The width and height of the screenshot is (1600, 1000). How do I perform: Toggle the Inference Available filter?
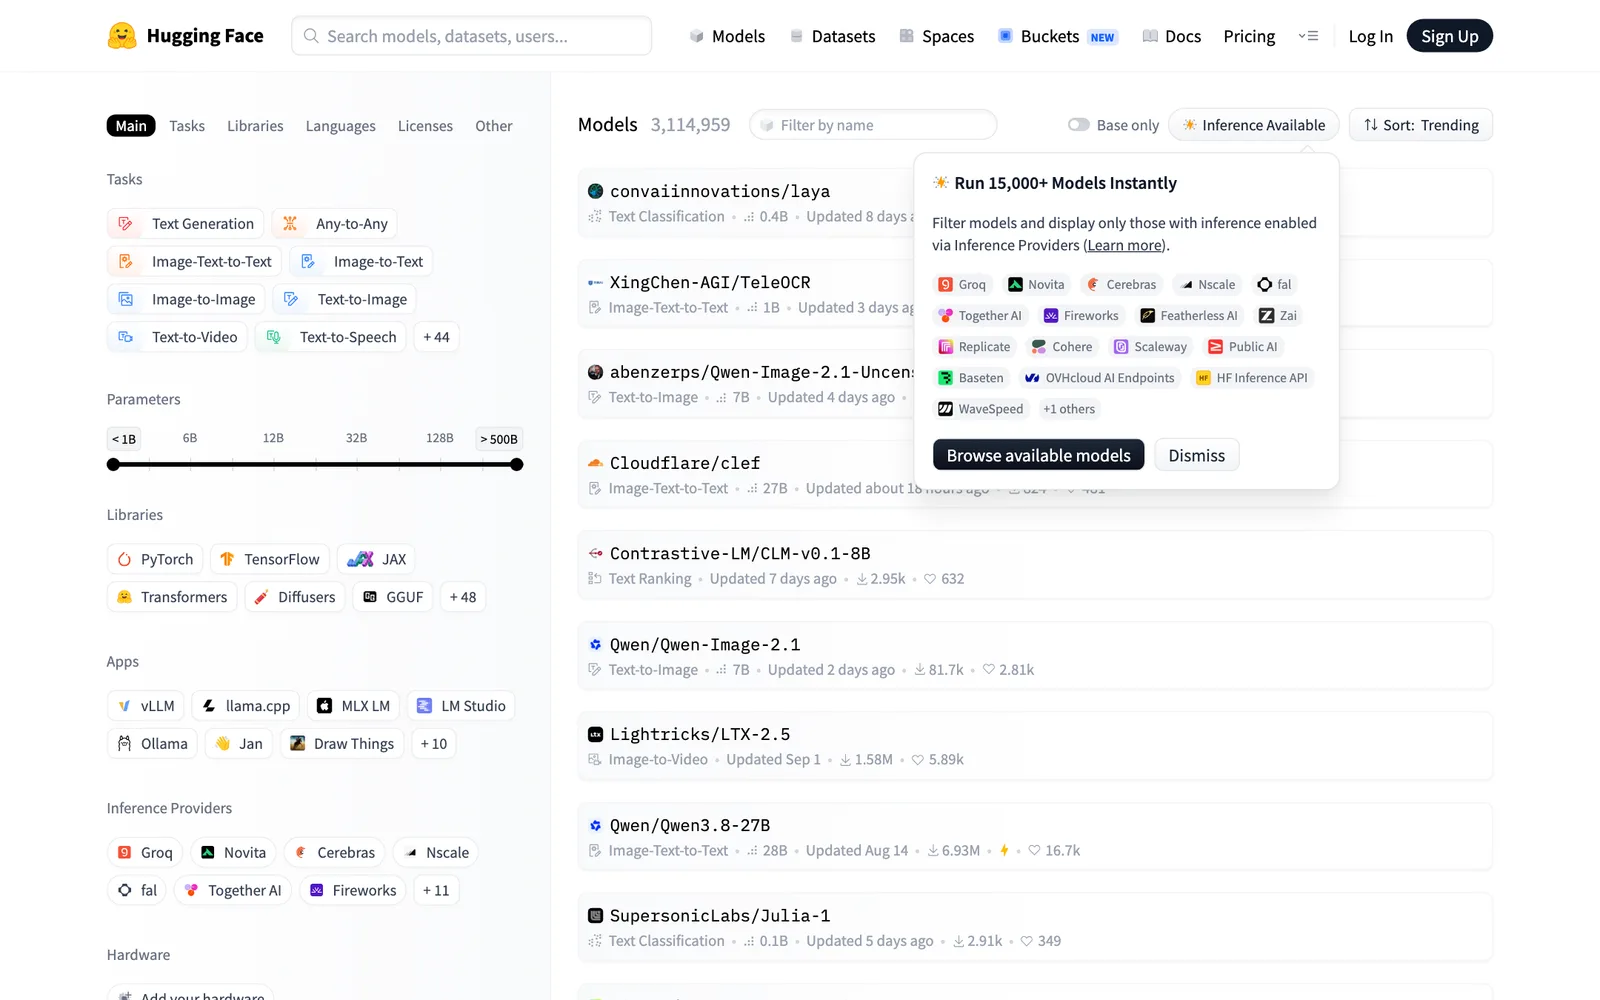tap(1254, 125)
